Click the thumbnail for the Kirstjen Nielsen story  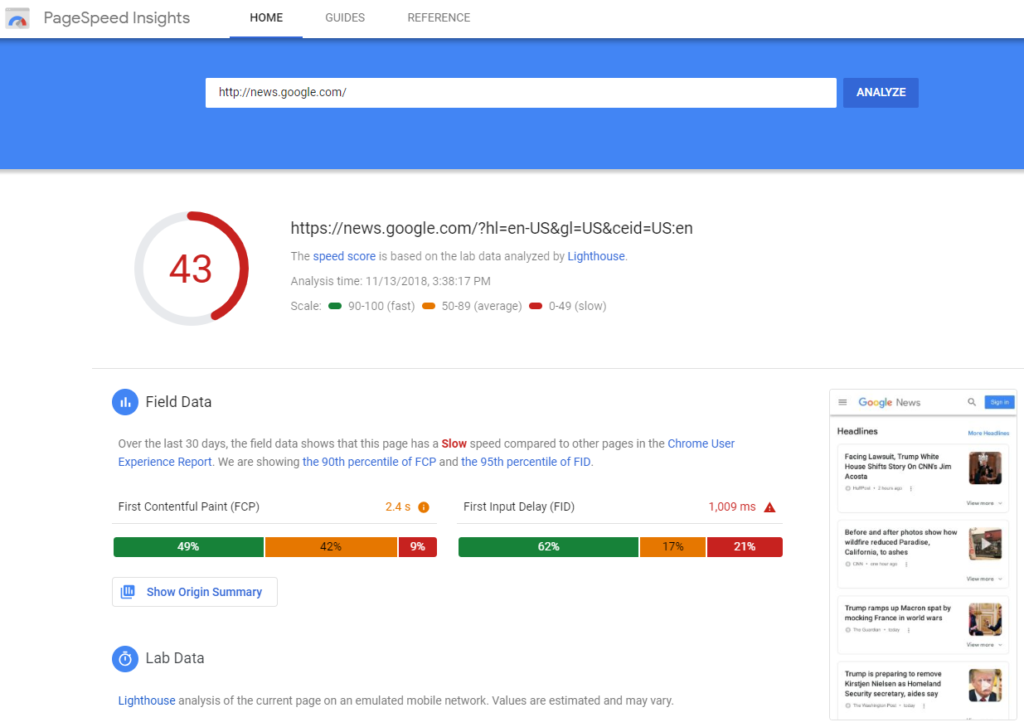pyautogui.click(x=985, y=685)
